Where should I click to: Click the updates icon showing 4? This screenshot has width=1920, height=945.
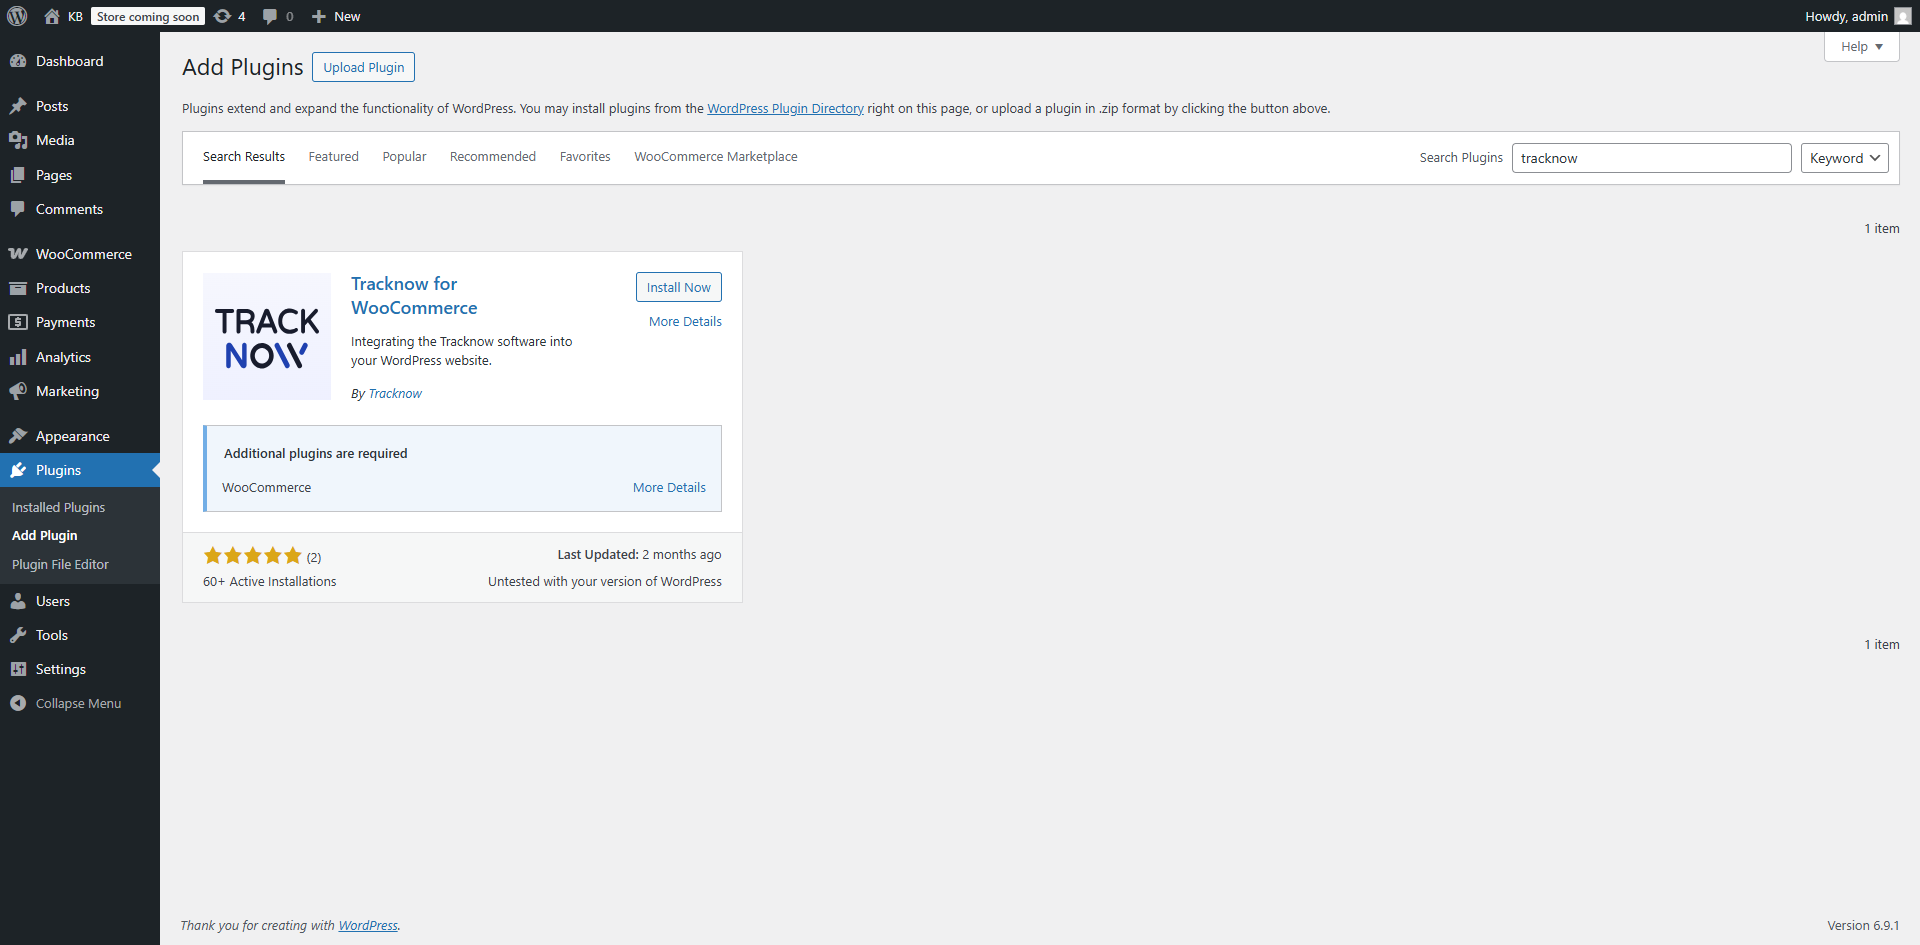[x=230, y=16]
